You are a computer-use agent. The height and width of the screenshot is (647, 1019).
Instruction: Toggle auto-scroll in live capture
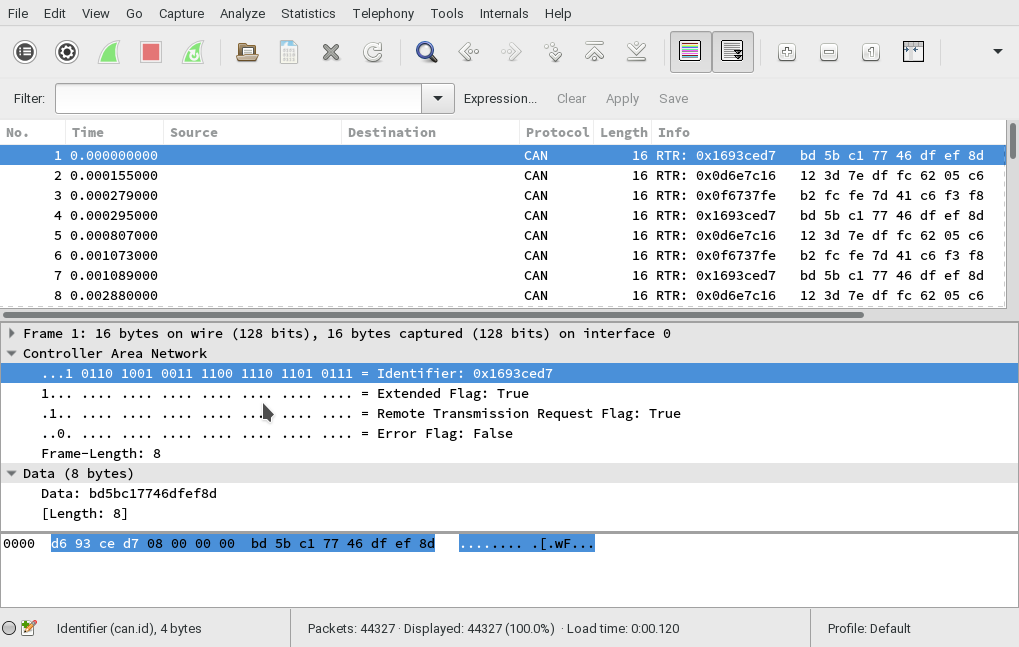(x=732, y=52)
